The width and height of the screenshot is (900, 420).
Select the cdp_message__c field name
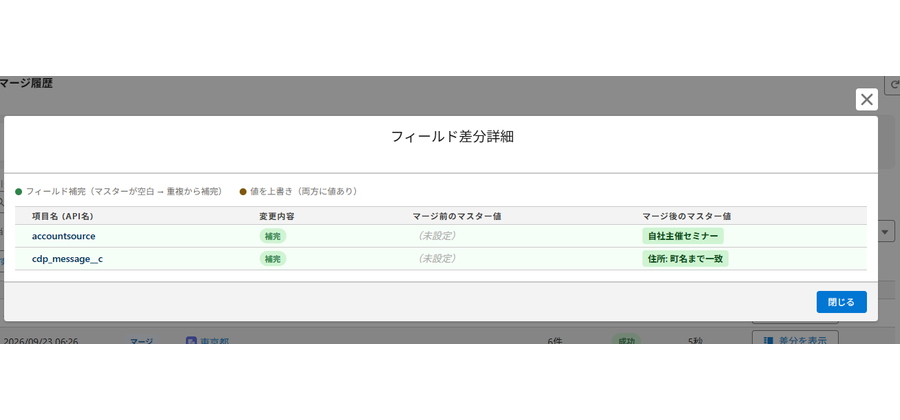(67, 259)
